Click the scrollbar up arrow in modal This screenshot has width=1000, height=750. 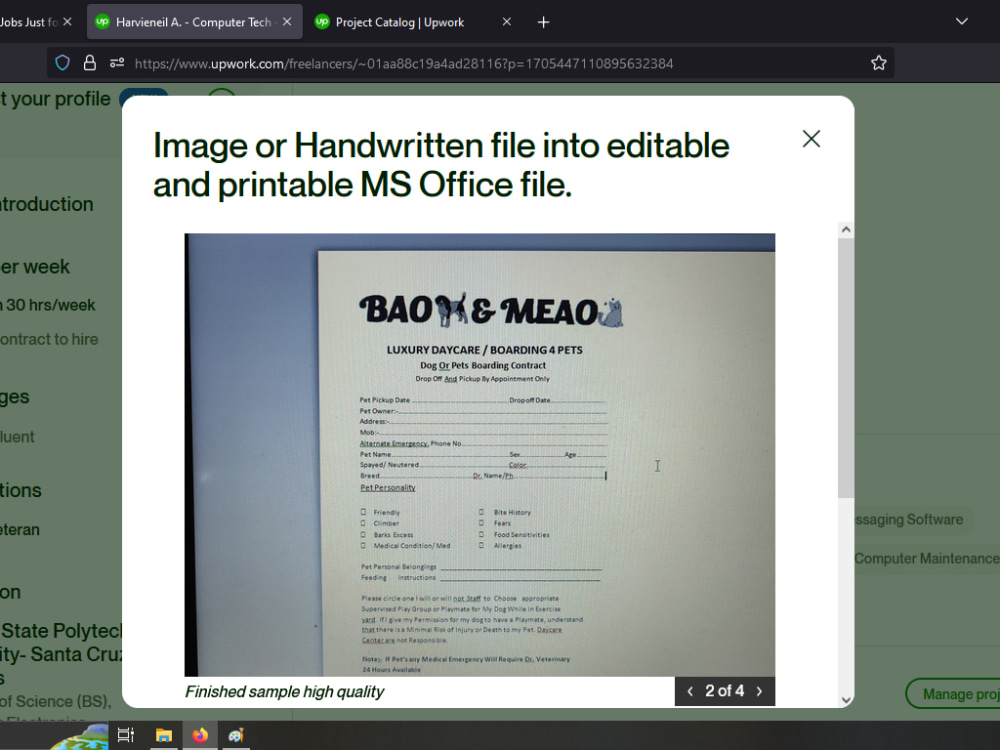846,230
